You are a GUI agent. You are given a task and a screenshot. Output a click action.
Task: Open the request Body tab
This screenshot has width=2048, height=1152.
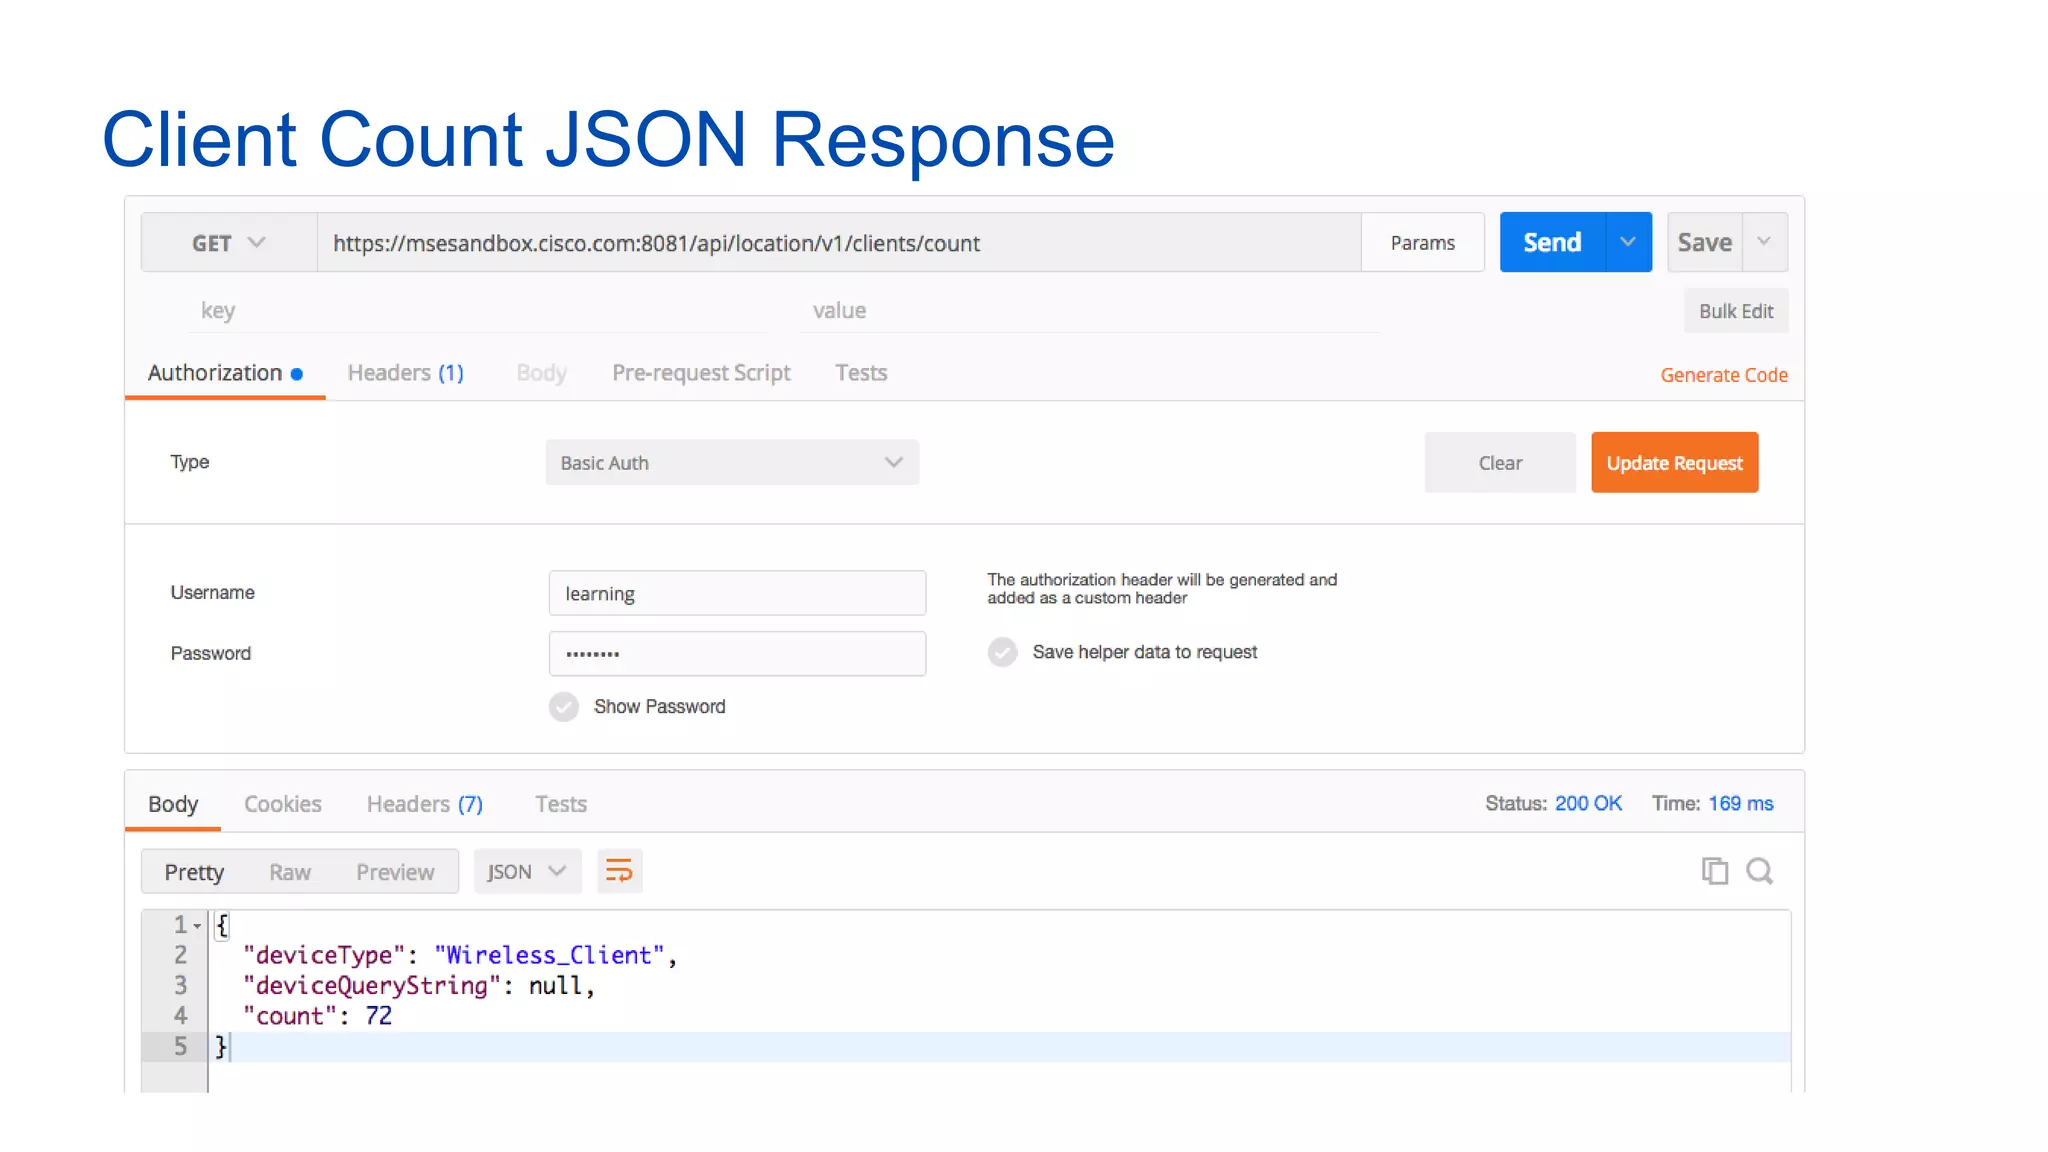pyautogui.click(x=541, y=373)
